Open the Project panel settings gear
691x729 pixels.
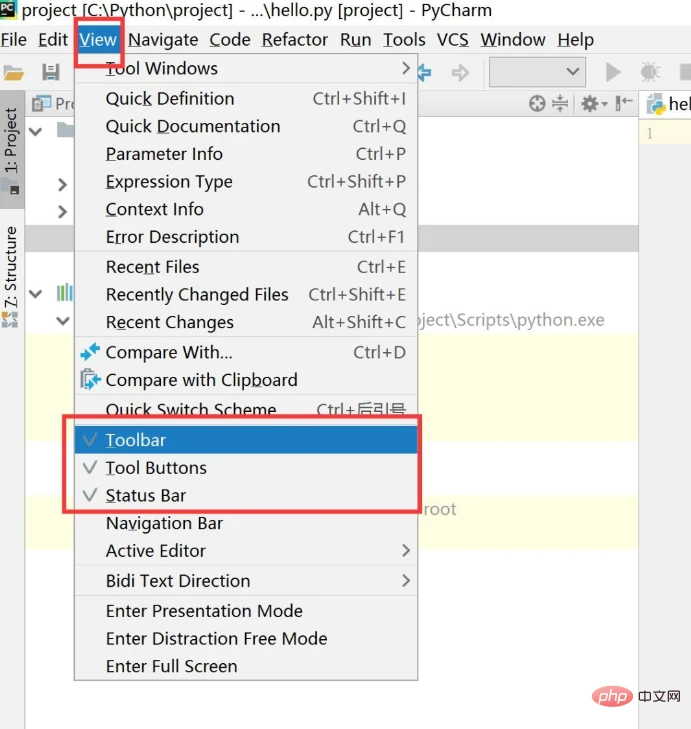click(594, 103)
